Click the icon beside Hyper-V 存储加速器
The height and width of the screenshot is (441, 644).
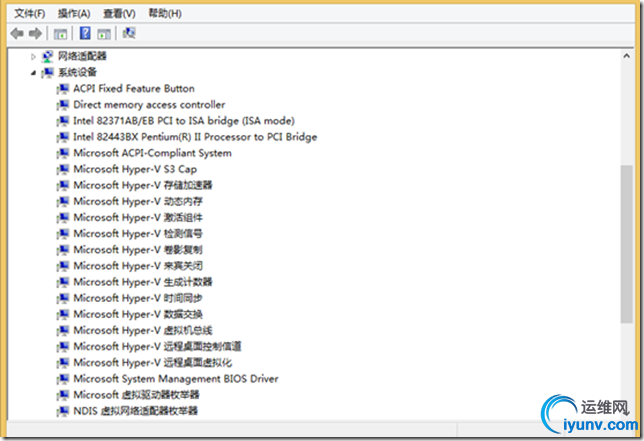[x=63, y=185]
